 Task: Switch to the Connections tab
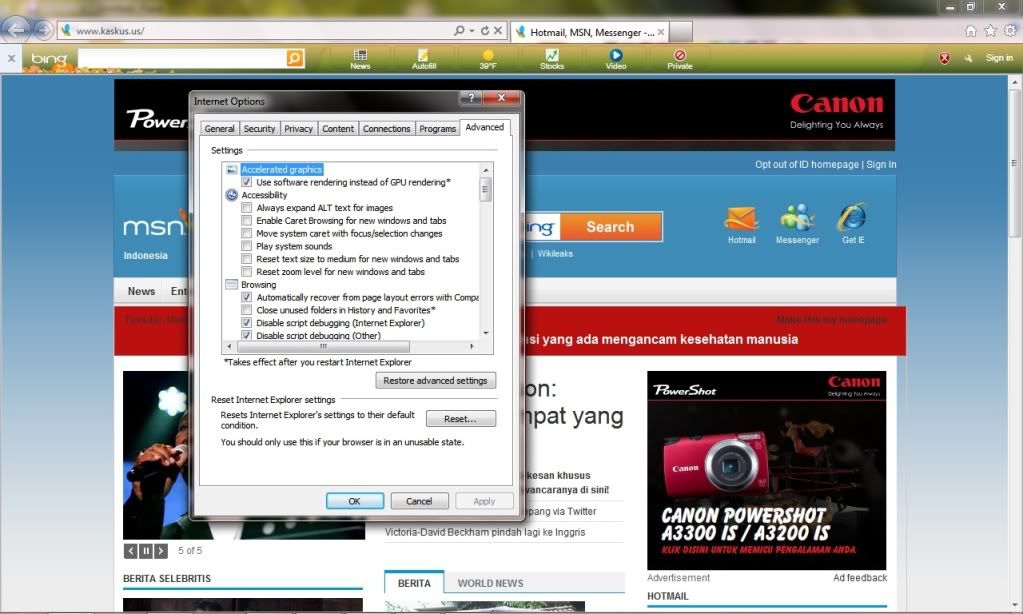click(x=386, y=129)
